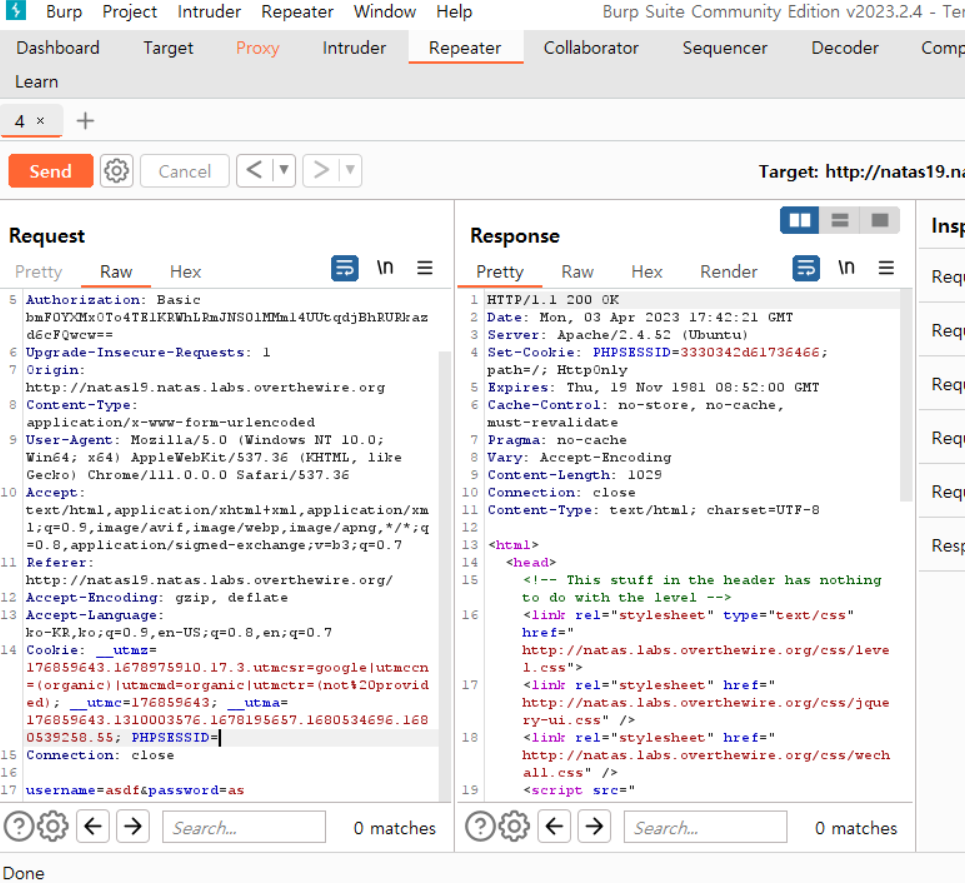Jump to next Request search match
The height and width of the screenshot is (883, 965).
point(133,826)
